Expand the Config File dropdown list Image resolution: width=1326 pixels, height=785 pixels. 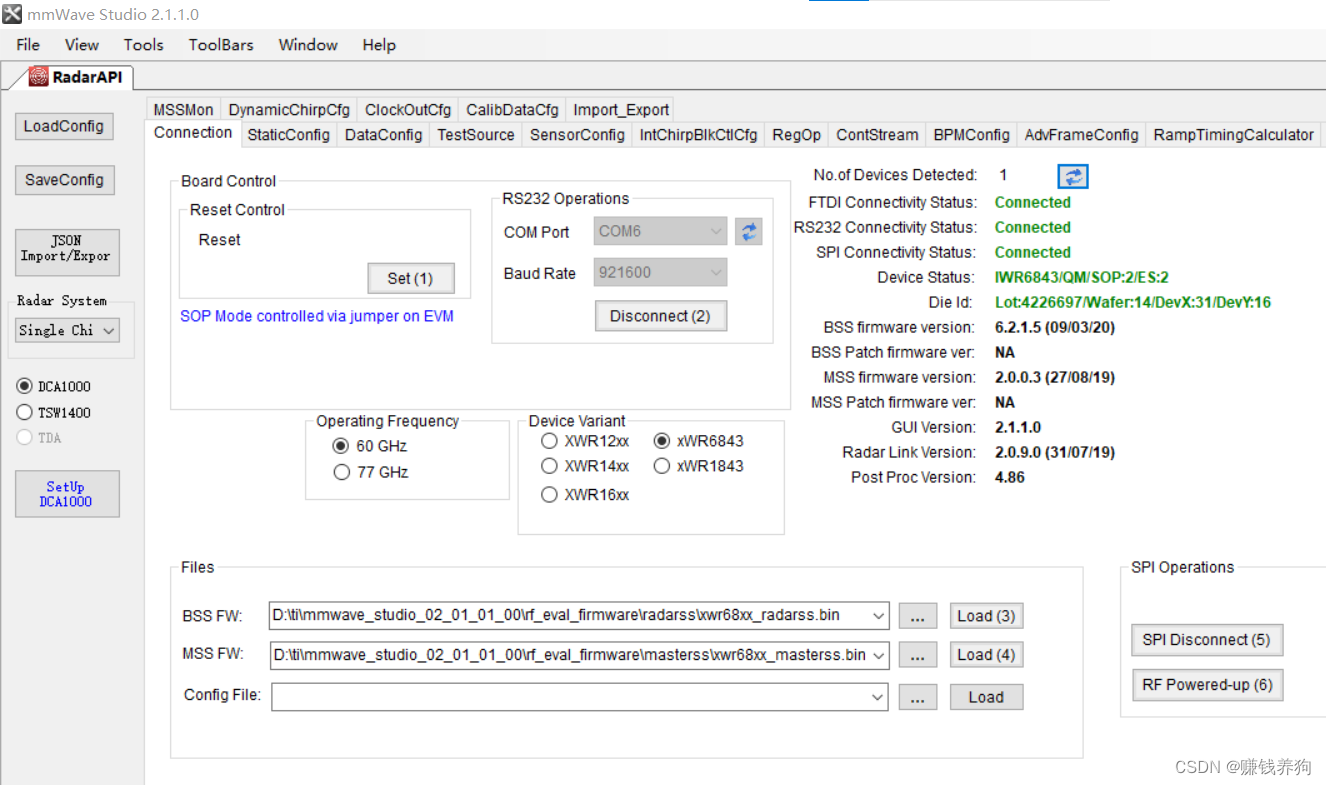[877, 697]
